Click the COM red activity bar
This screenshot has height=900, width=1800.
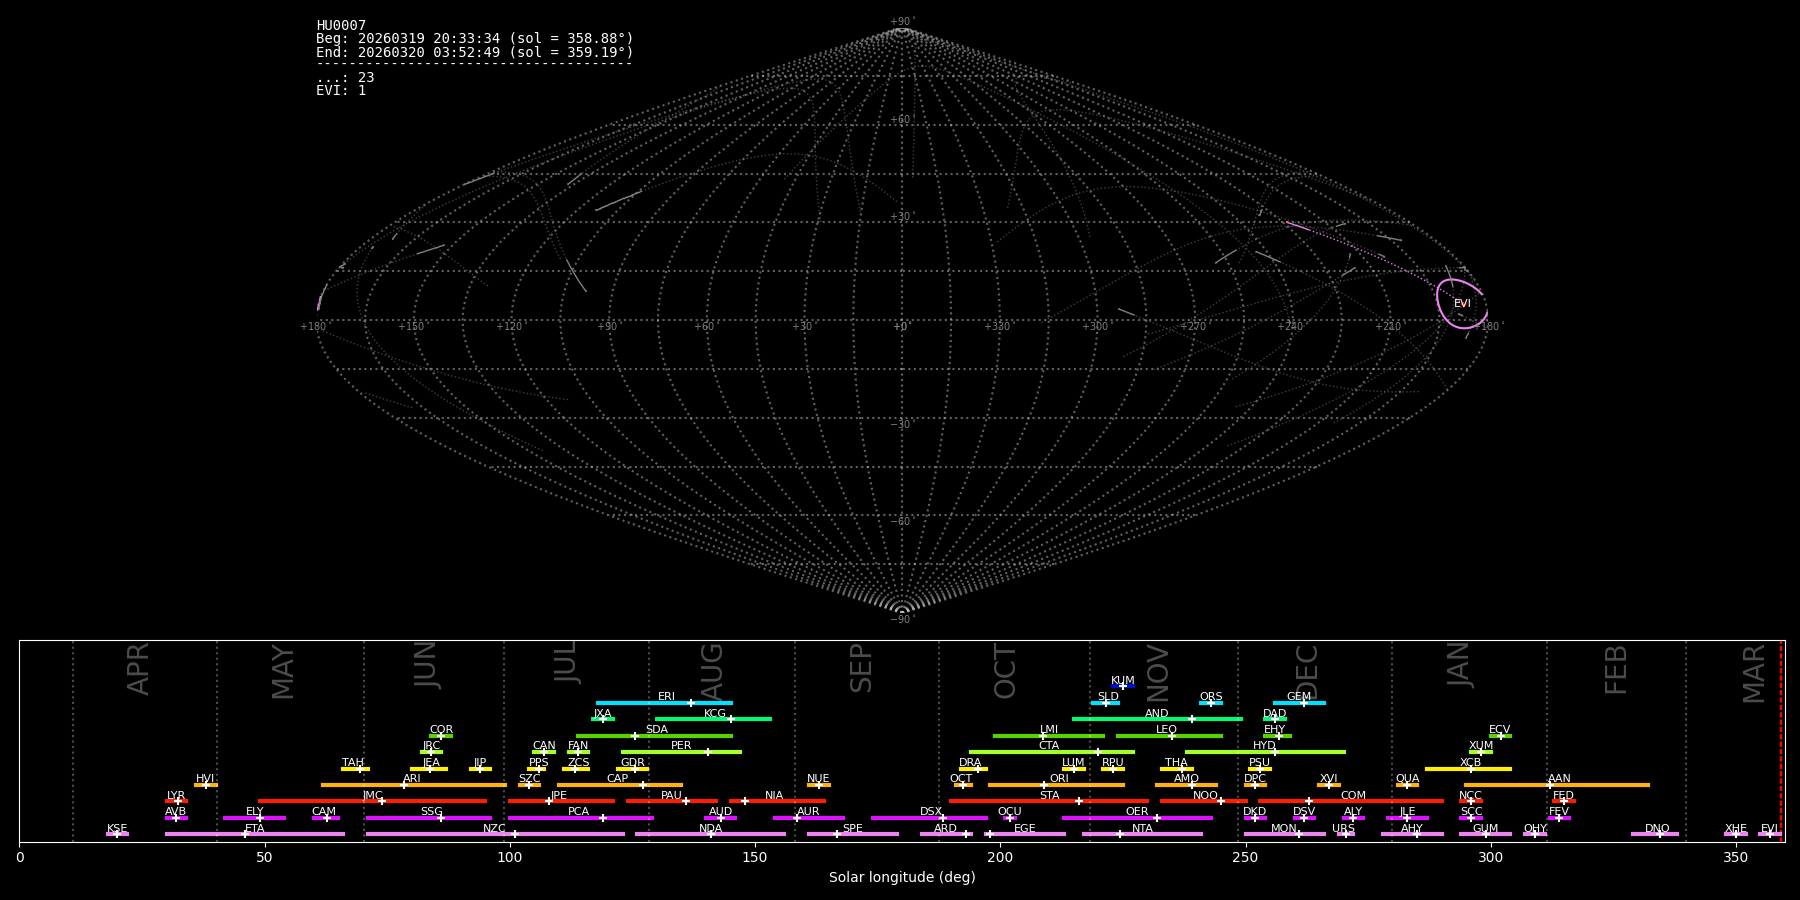click(1352, 801)
